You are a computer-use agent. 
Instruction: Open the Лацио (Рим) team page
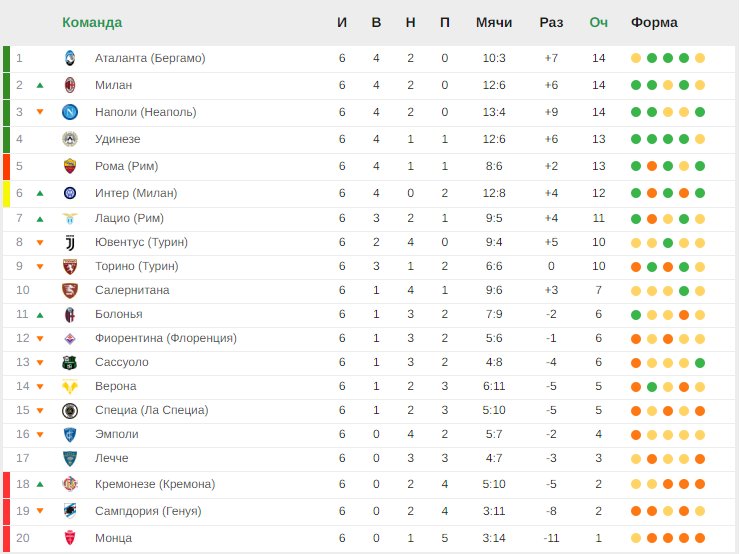click(x=129, y=218)
